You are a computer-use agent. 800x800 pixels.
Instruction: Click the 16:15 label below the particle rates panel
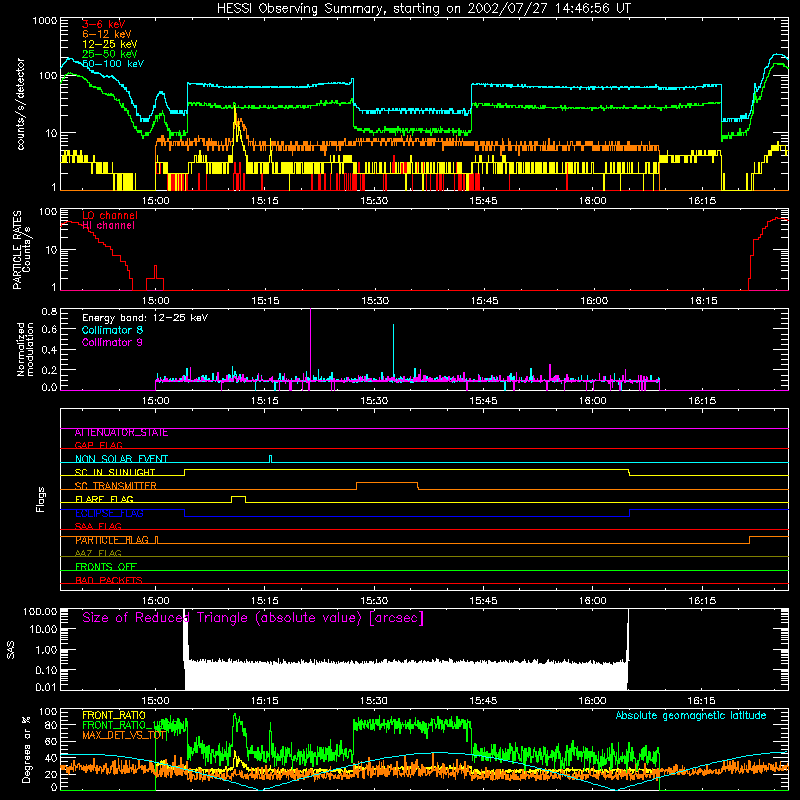pos(703,301)
